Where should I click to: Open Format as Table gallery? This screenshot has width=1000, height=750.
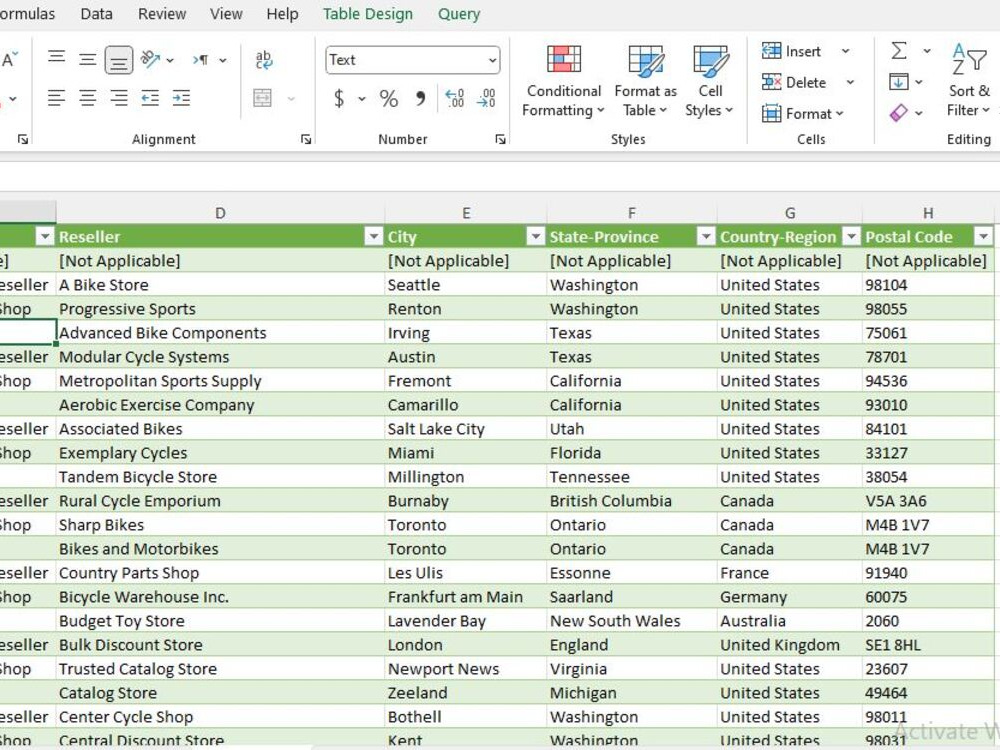645,81
